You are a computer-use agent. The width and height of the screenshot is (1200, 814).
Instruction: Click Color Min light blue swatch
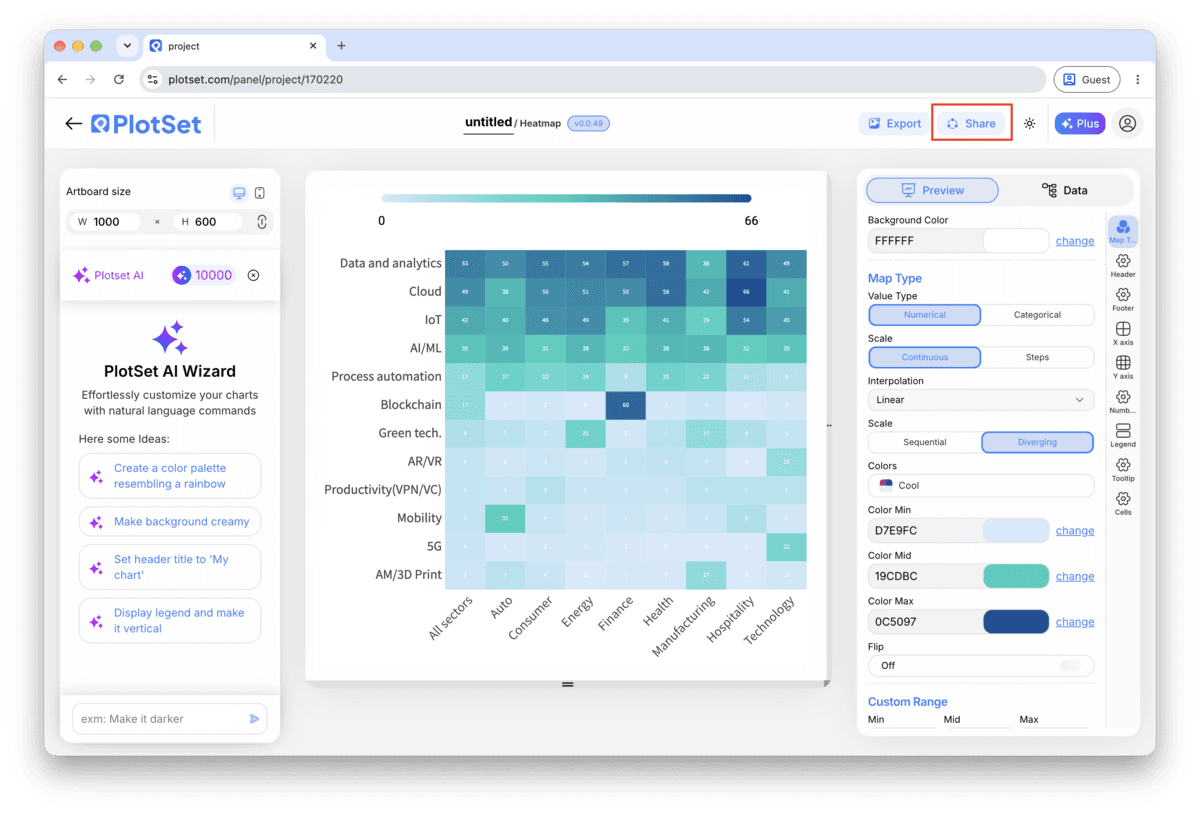(1016, 531)
